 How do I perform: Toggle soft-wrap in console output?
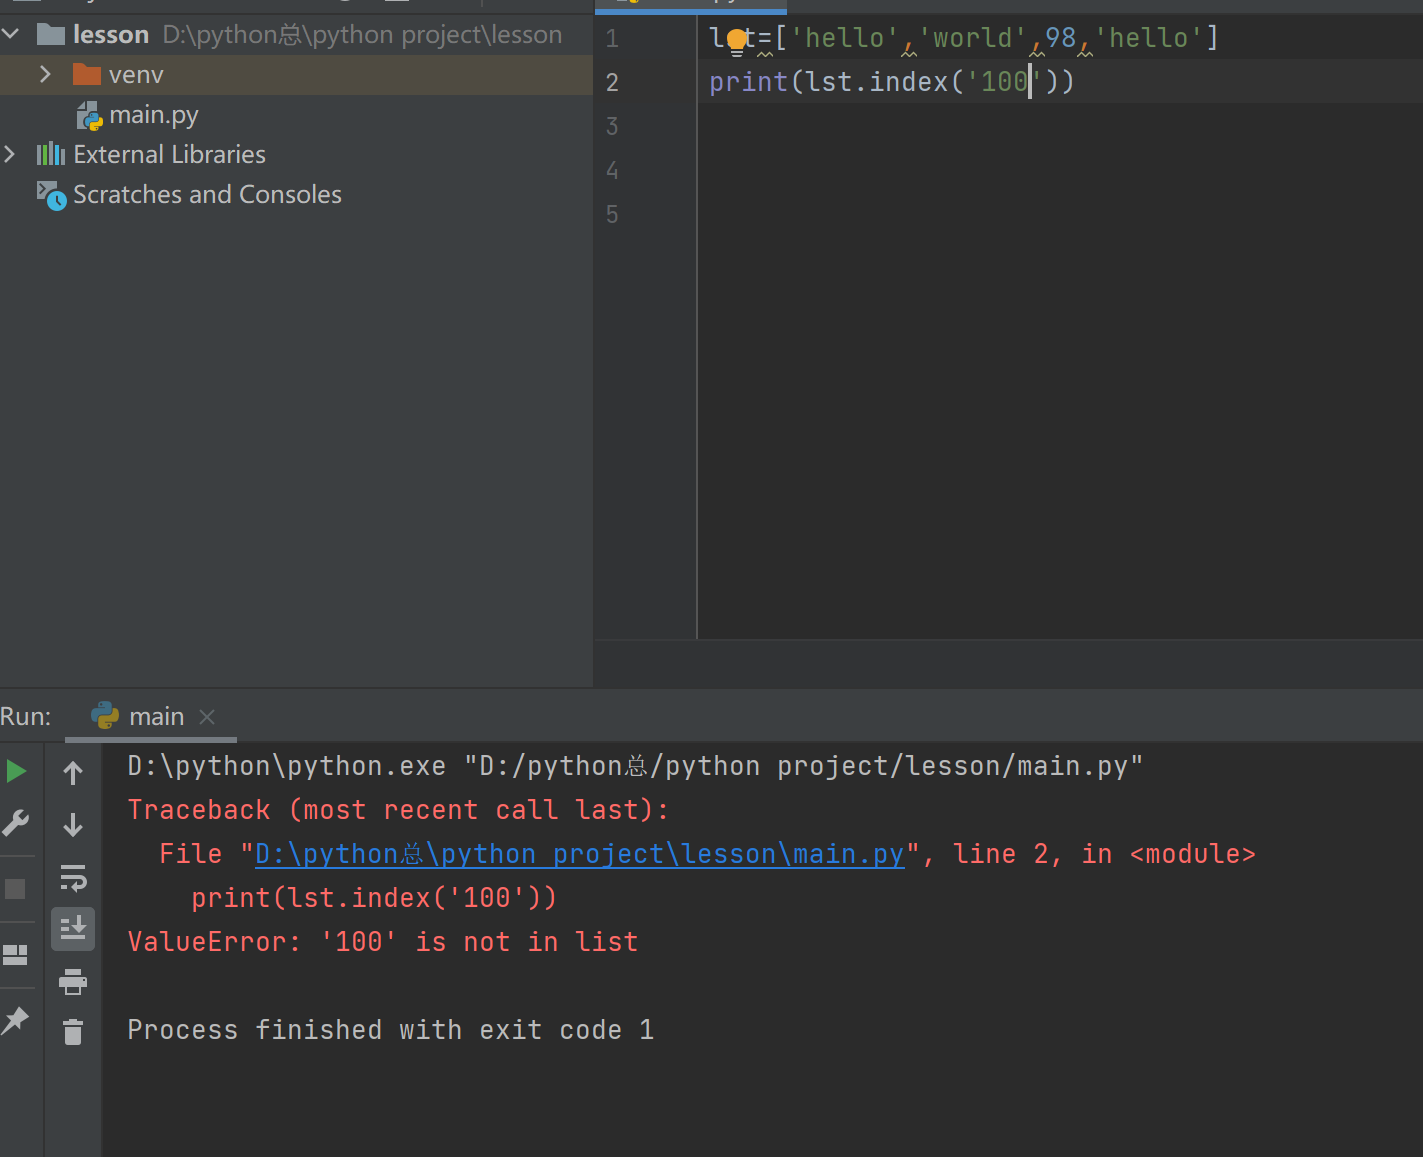[73, 877]
